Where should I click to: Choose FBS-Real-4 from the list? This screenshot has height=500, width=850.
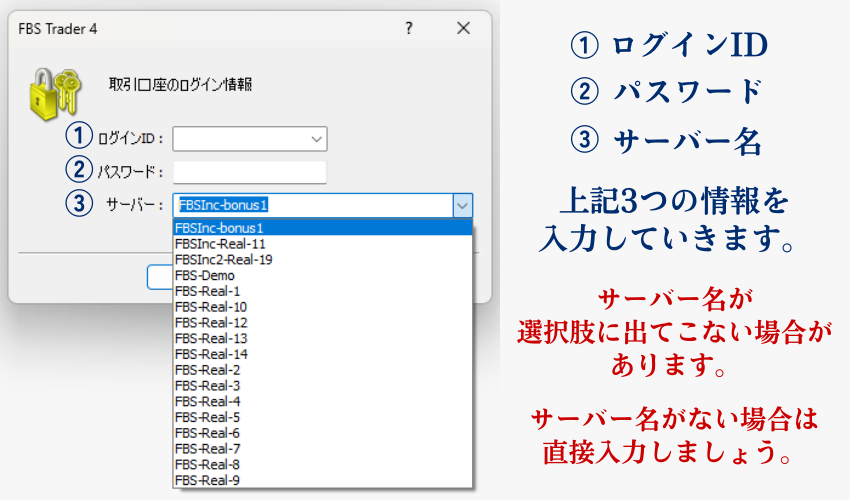pos(323,401)
